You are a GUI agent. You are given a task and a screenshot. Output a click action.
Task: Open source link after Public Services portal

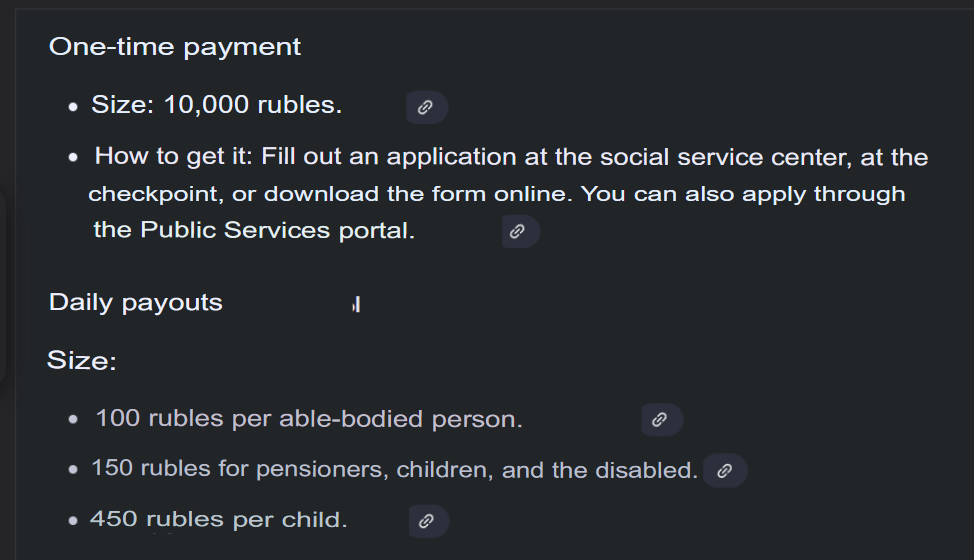(x=518, y=232)
